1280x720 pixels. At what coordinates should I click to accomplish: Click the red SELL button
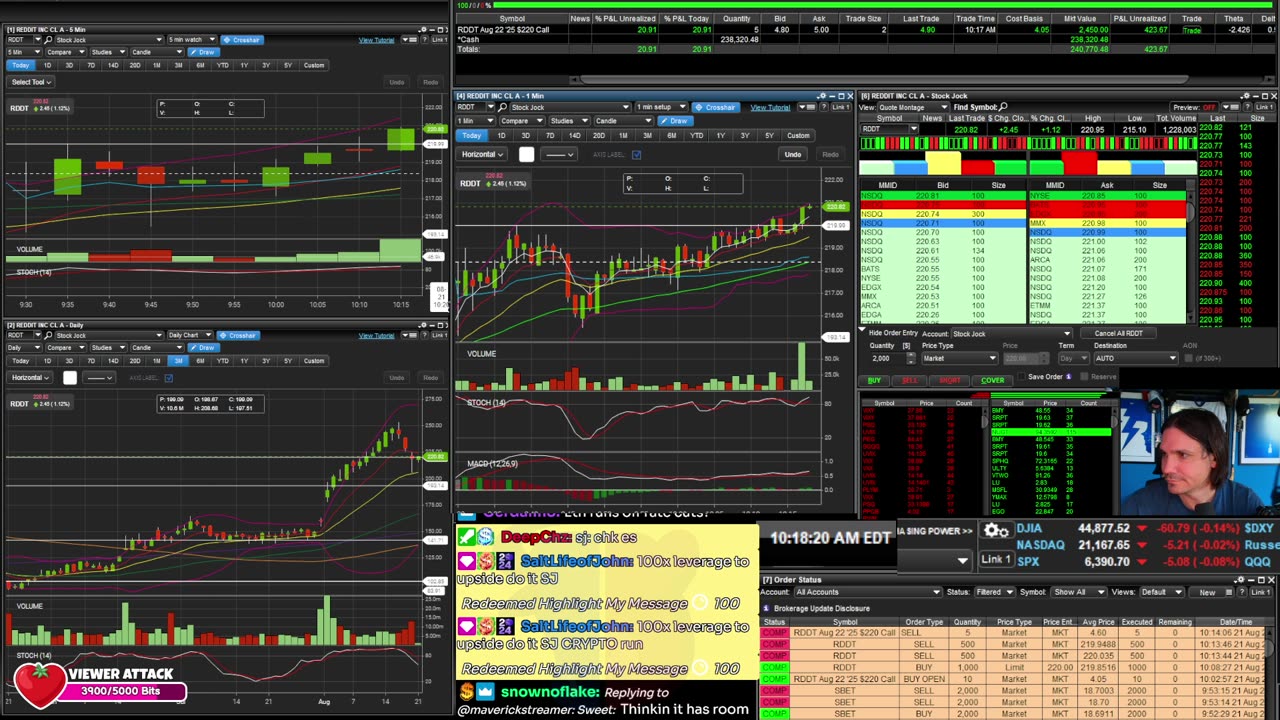[x=909, y=380]
